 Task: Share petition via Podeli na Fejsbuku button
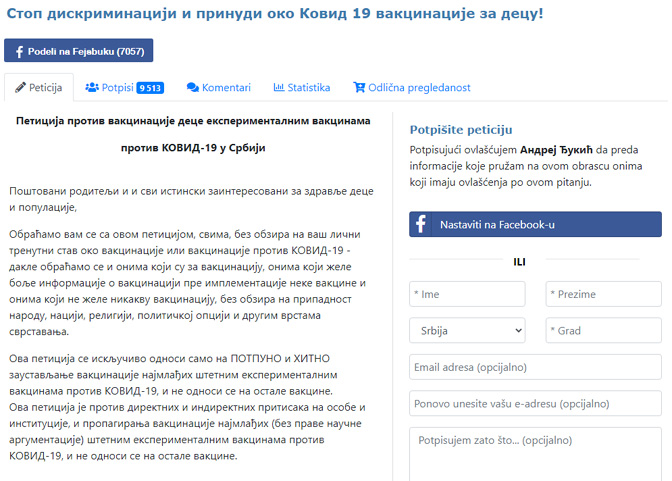point(78,51)
